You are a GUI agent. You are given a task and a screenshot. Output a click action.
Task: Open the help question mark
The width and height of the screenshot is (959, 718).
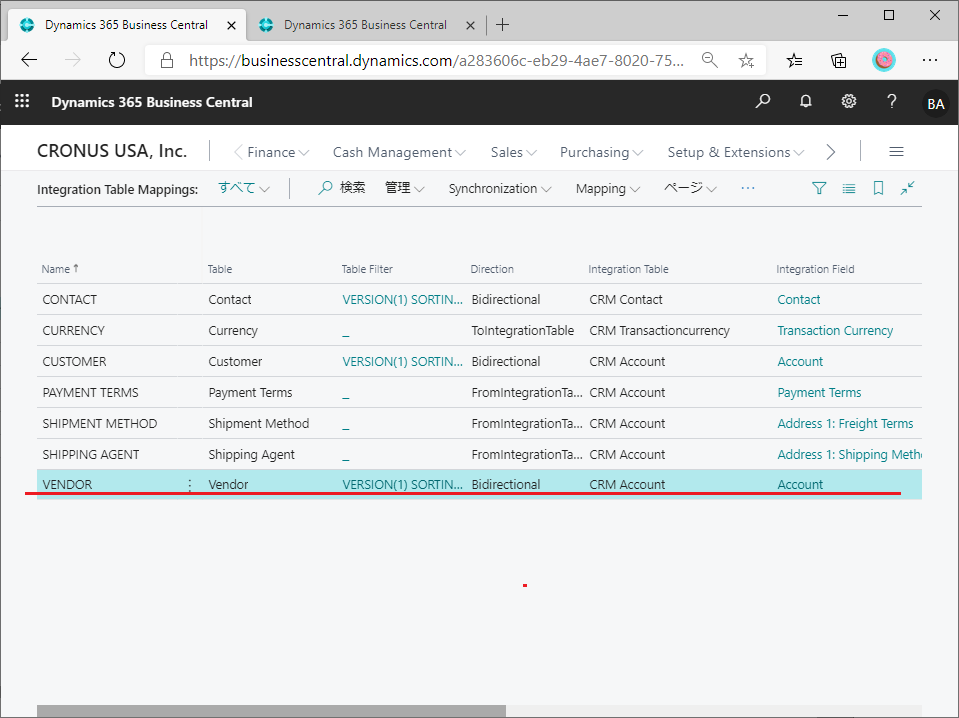(891, 102)
